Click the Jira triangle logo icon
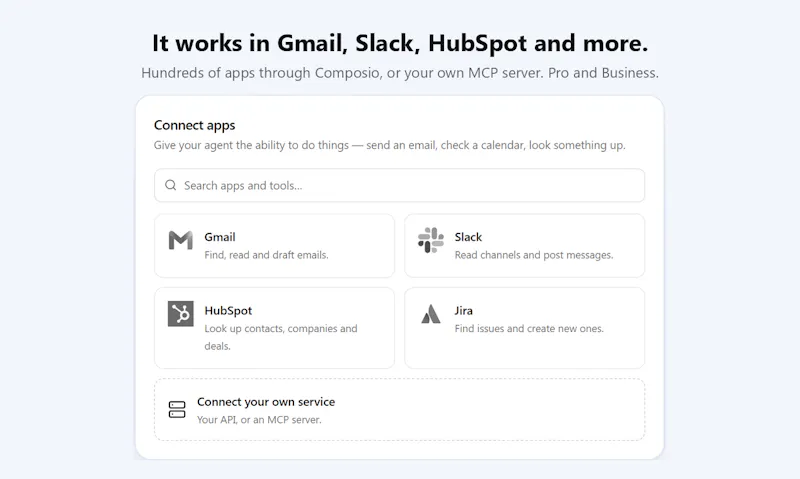This screenshot has height=479, width=800. 431,314
